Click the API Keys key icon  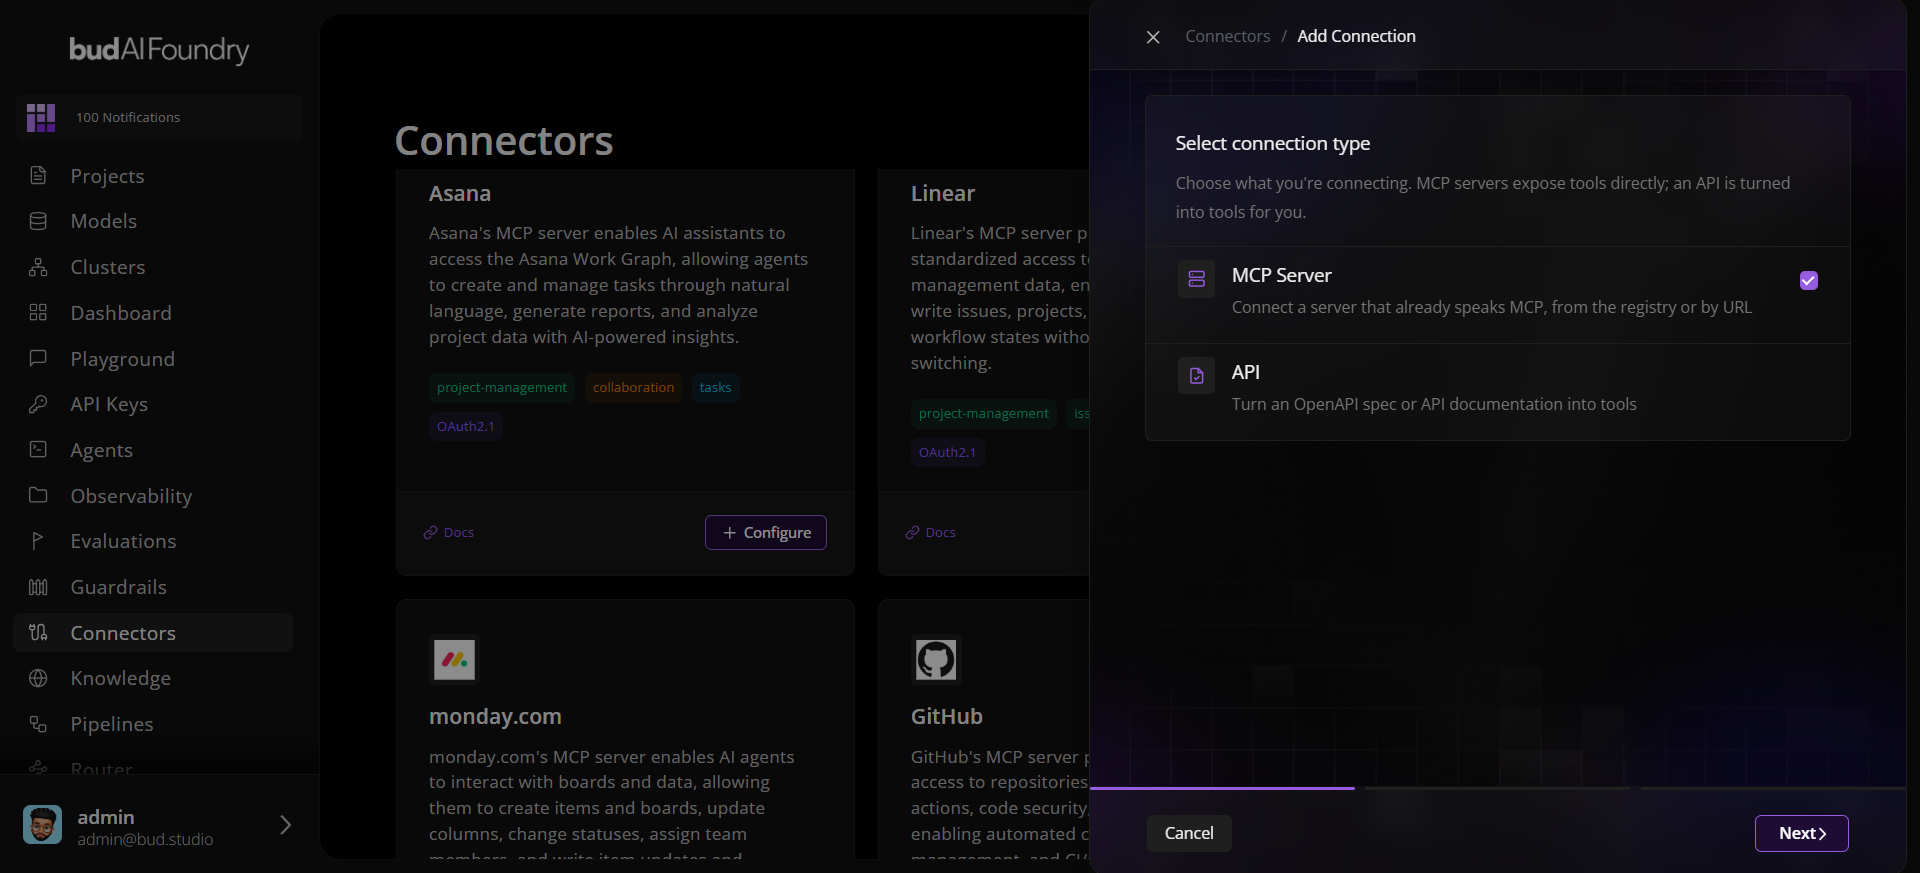pyautogui.click(x=38, y=404)
